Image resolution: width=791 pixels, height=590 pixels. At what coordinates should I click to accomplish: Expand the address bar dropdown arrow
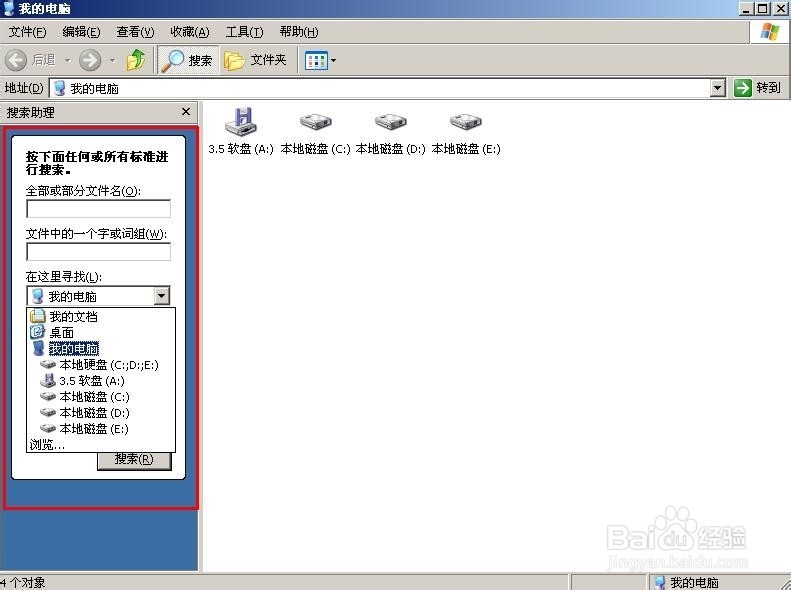click(718, 88)
